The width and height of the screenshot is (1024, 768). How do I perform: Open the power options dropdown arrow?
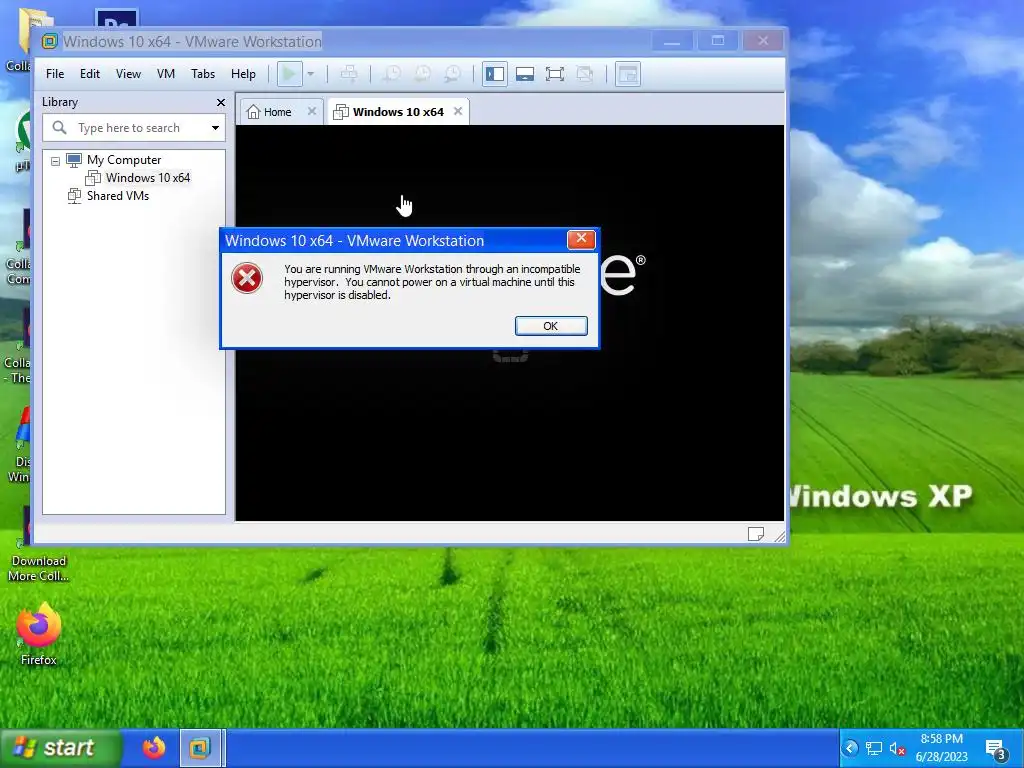[311, 74]
